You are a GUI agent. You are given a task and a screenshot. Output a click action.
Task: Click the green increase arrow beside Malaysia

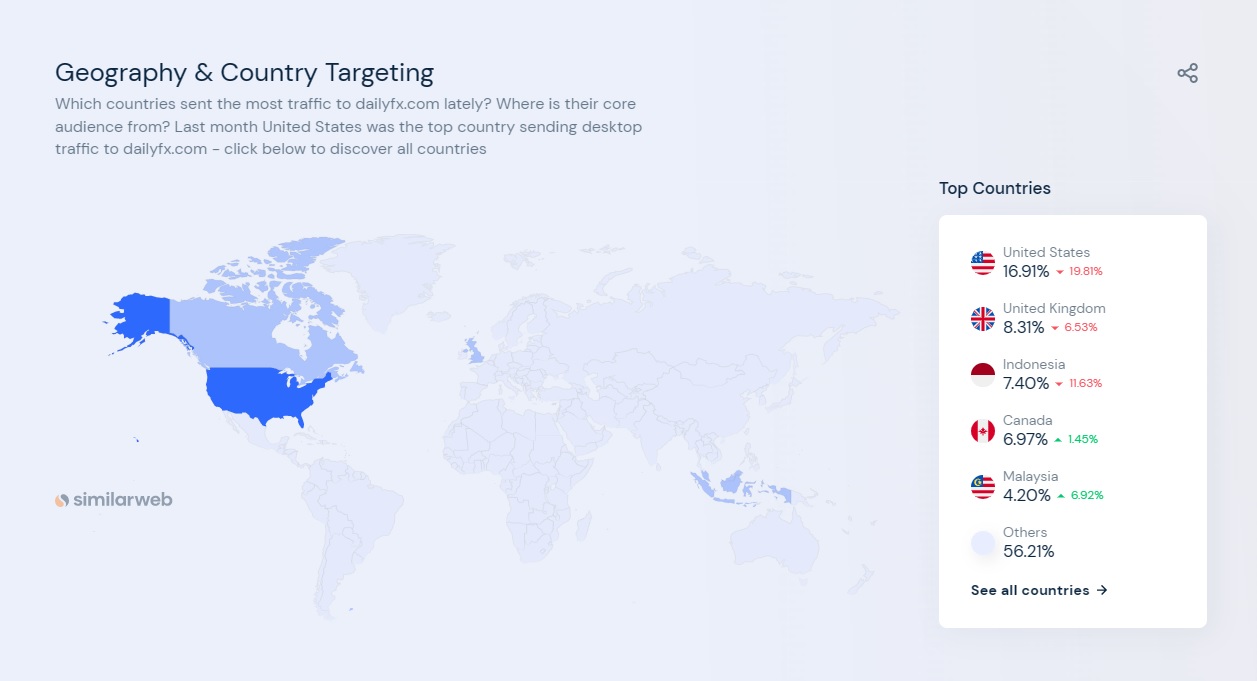tap(1059, 495)
